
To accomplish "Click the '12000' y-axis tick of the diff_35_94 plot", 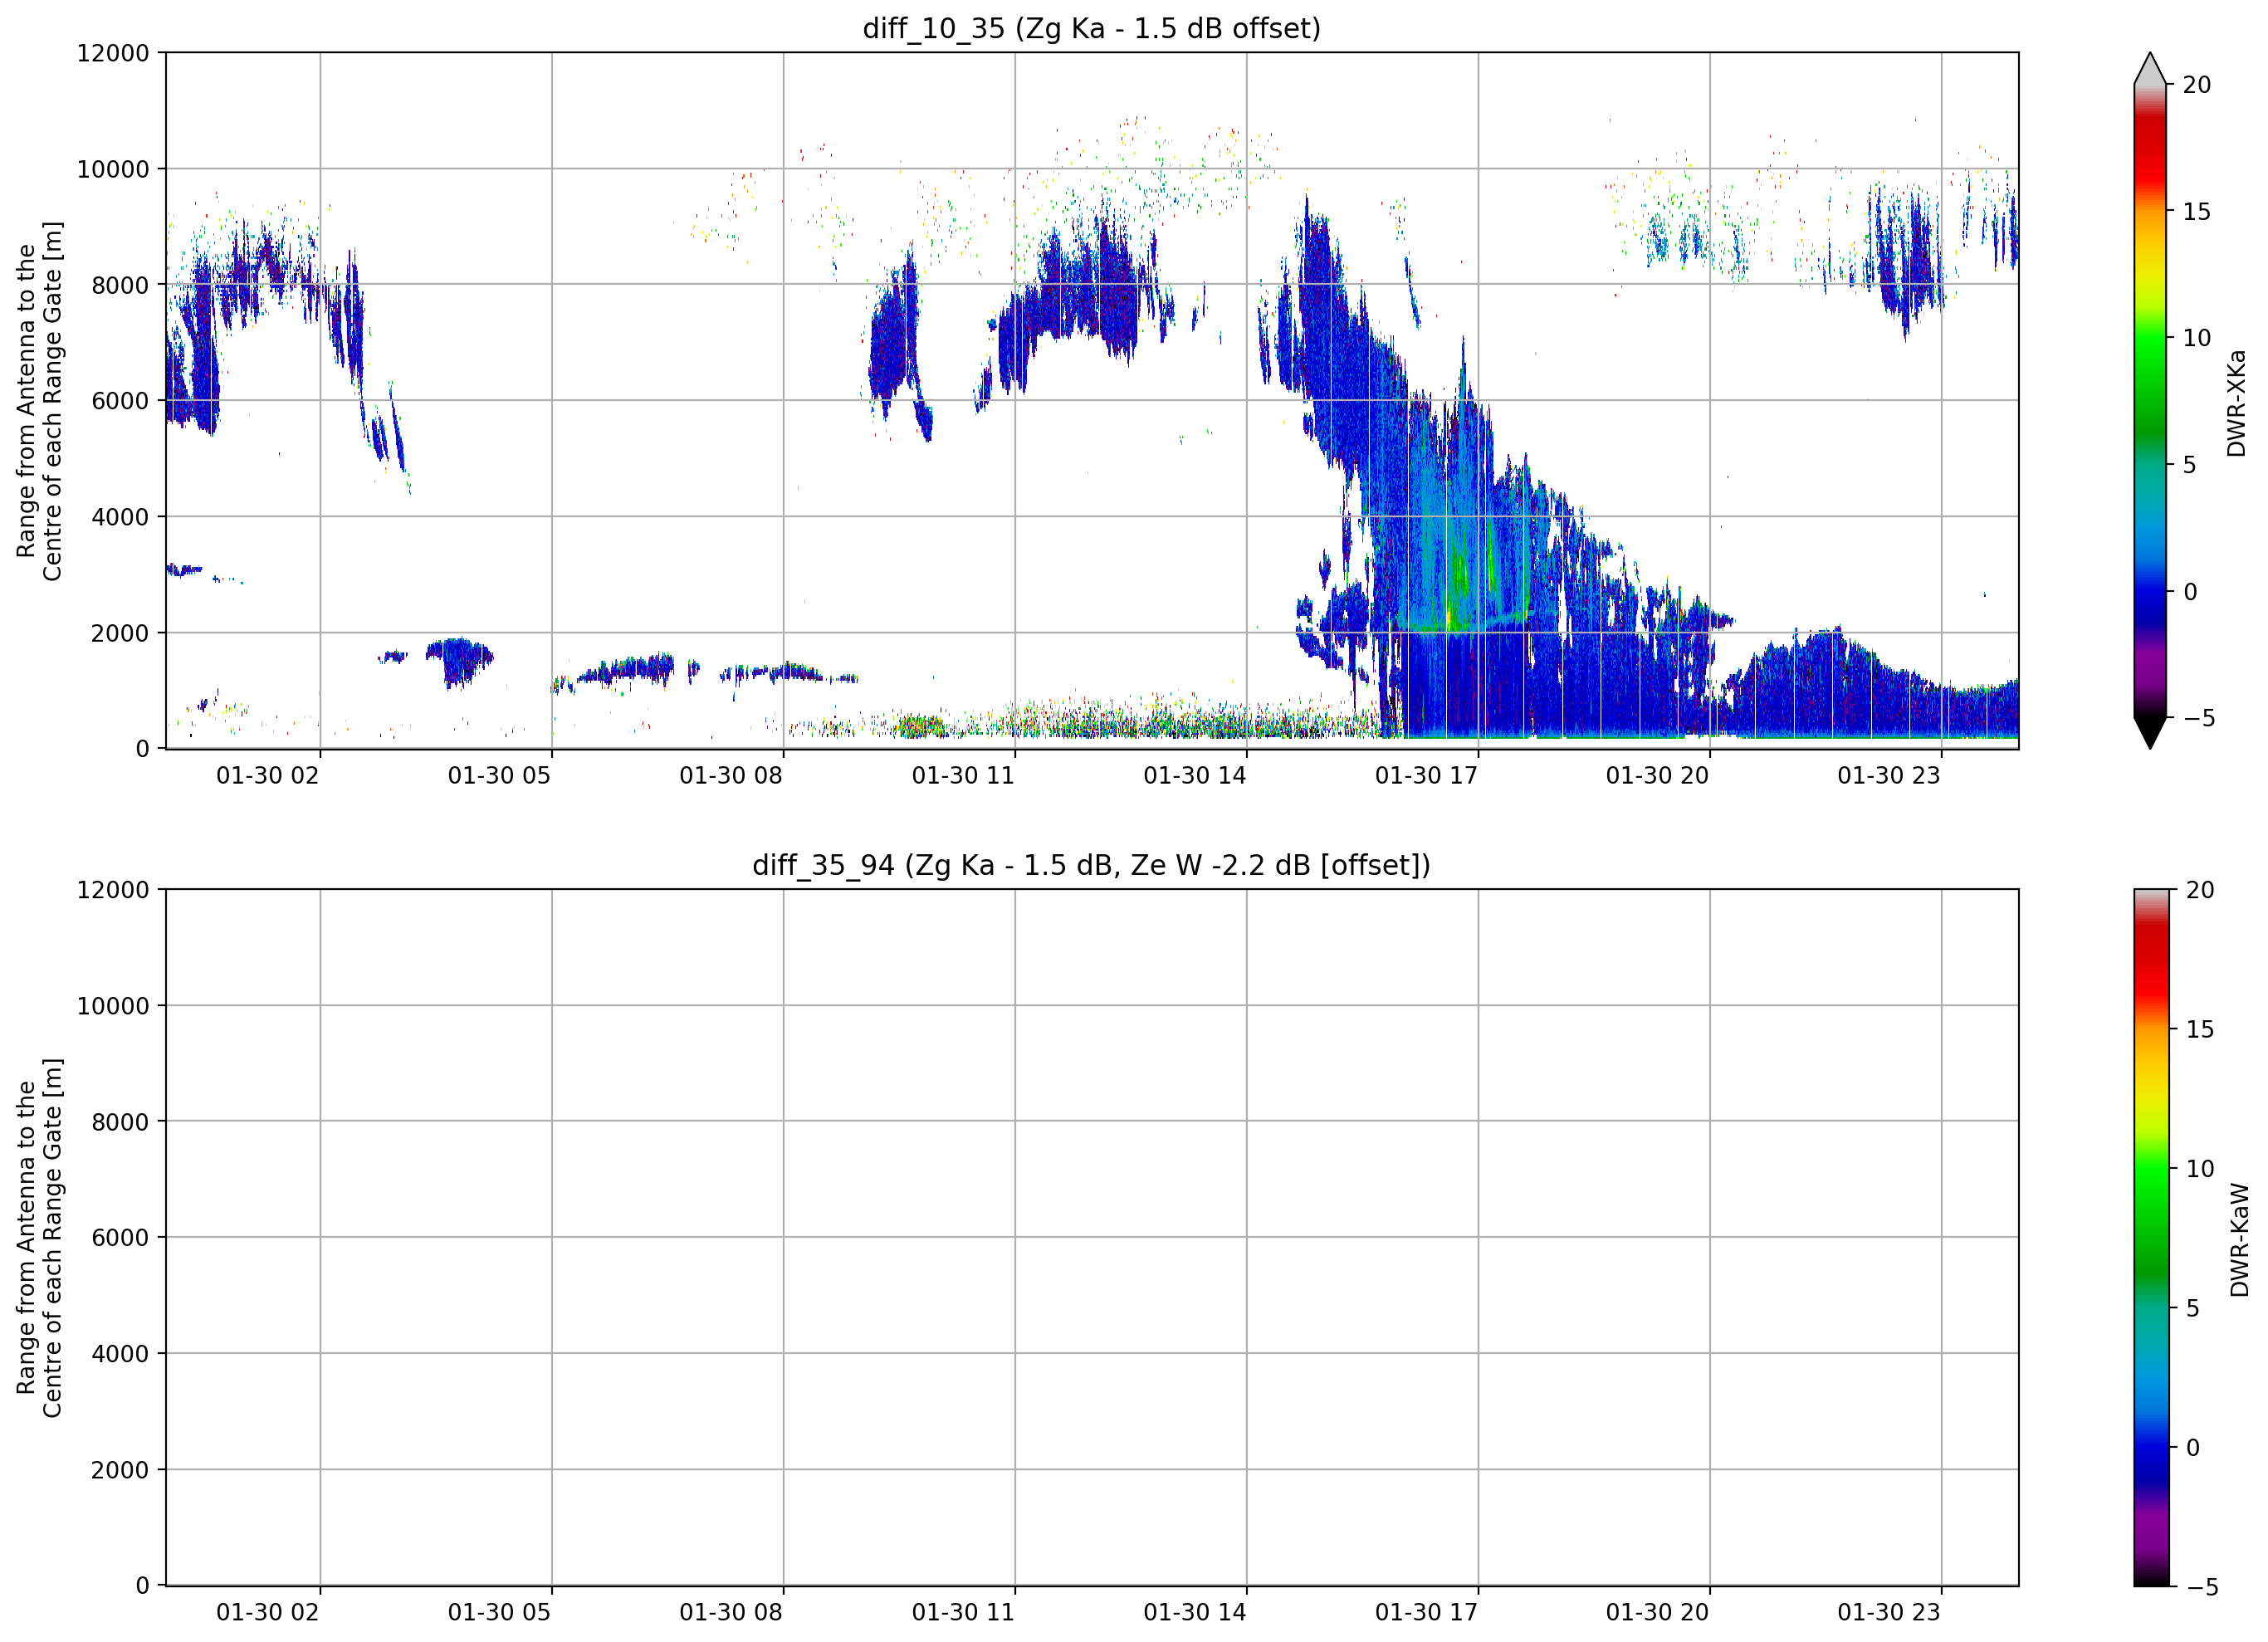I will tap(113, 890).
